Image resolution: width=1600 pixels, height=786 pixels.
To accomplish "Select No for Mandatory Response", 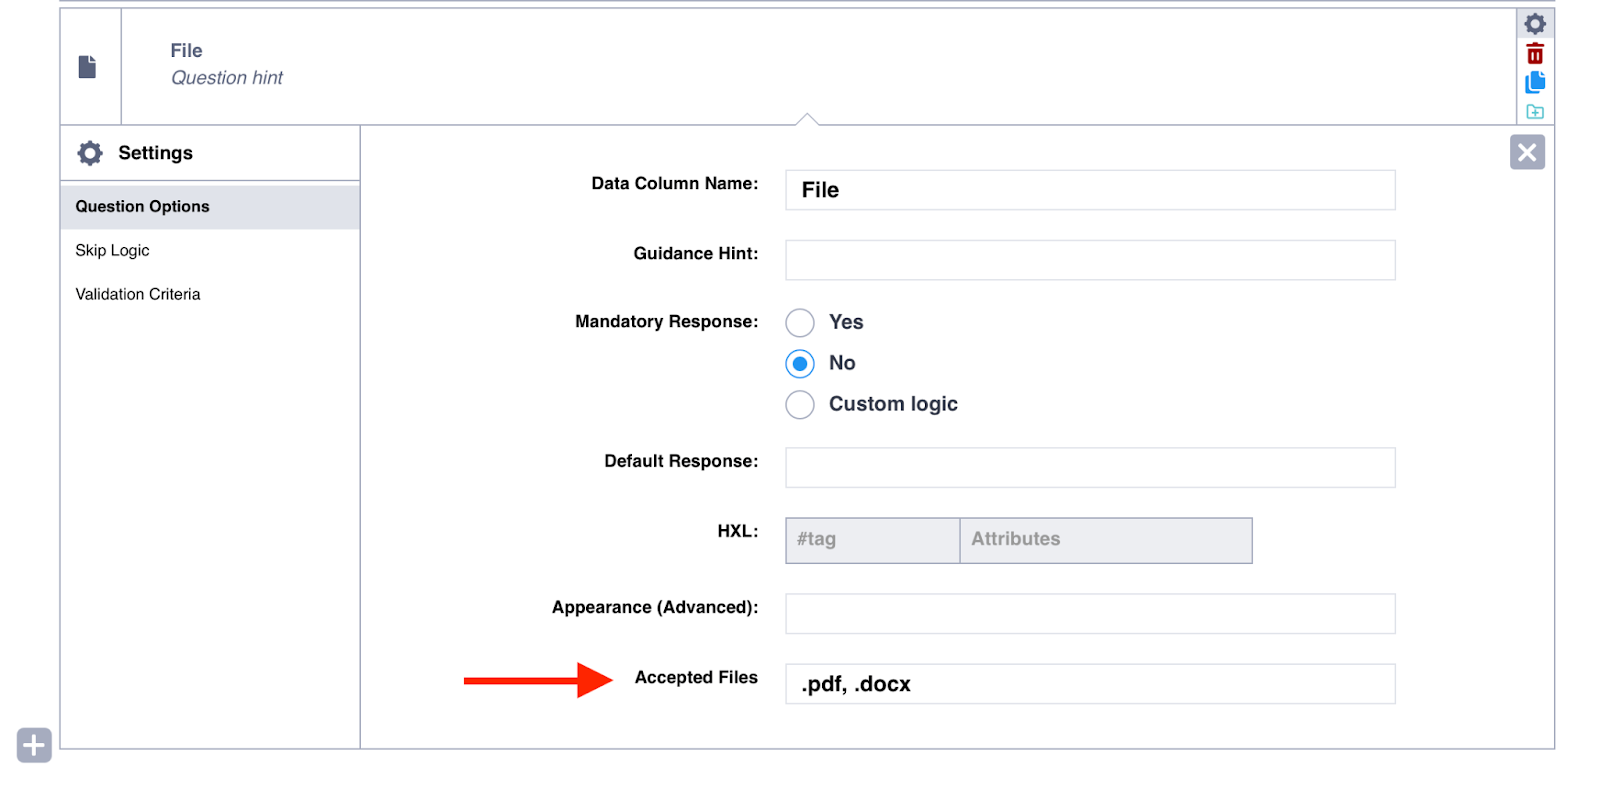I will [800, 364].
